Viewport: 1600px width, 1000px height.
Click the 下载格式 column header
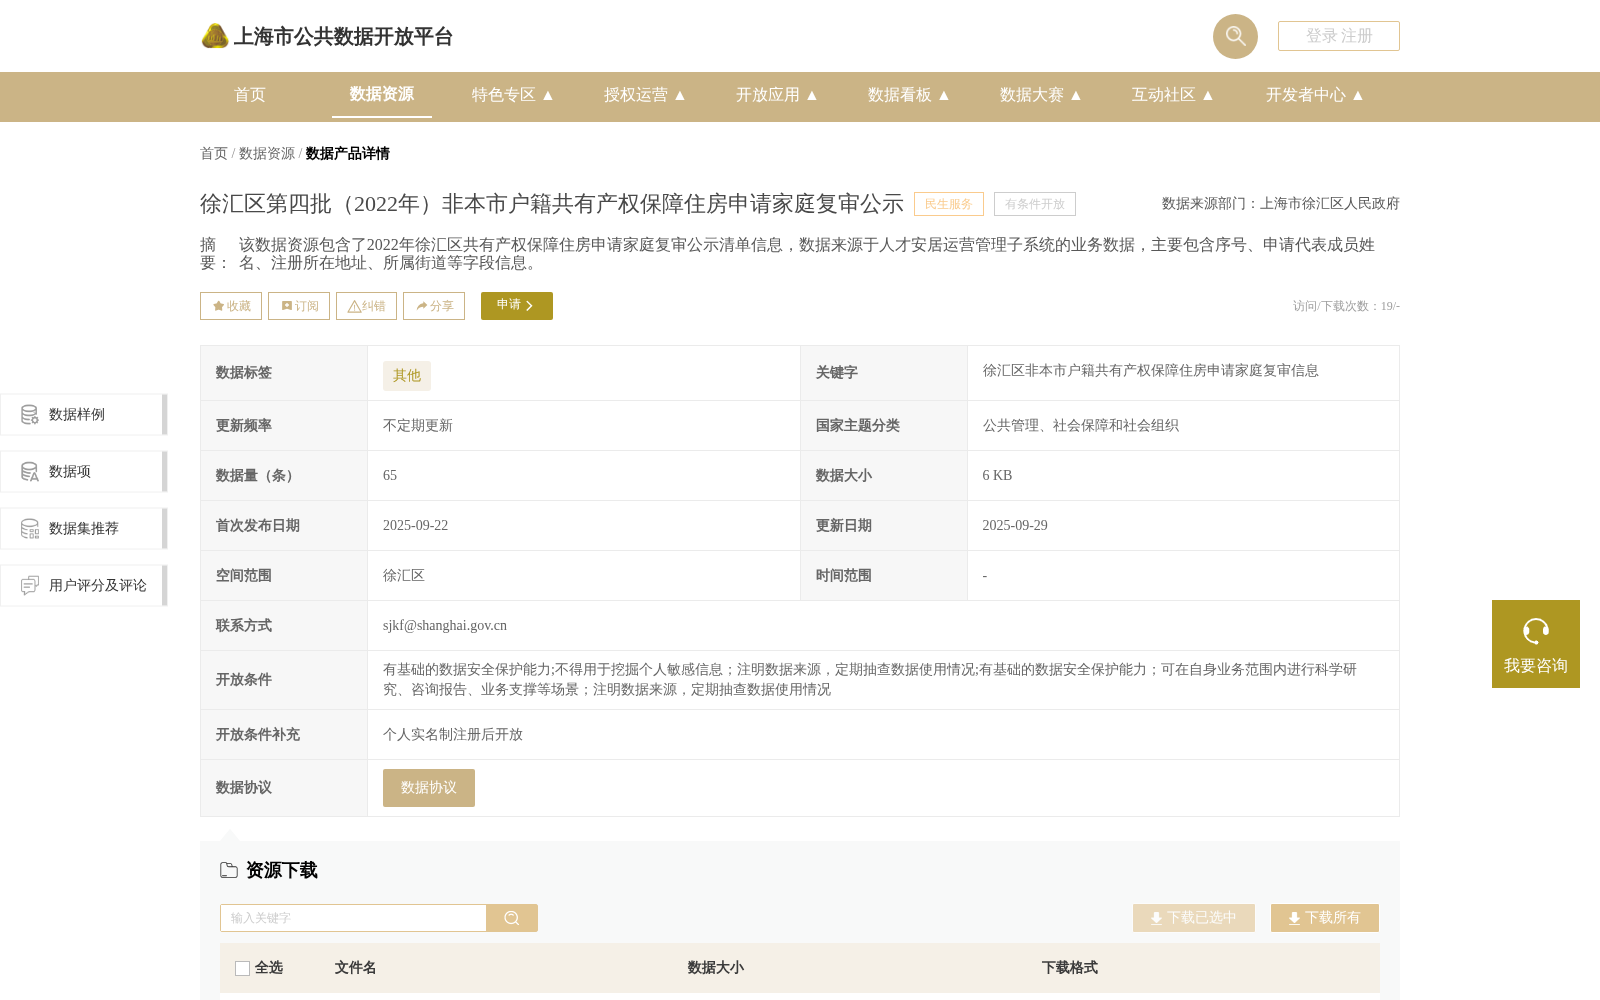[1070, 968]
